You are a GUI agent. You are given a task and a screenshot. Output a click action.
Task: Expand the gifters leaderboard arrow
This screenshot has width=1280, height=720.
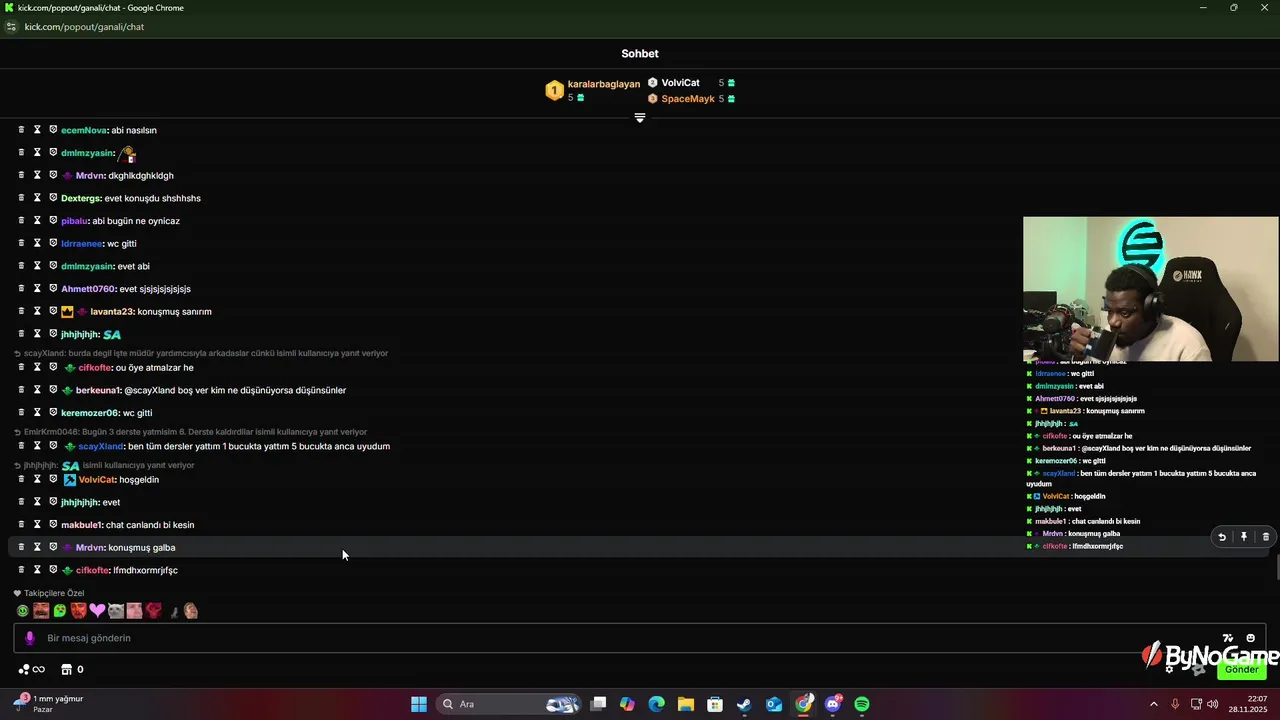(640, 118)
